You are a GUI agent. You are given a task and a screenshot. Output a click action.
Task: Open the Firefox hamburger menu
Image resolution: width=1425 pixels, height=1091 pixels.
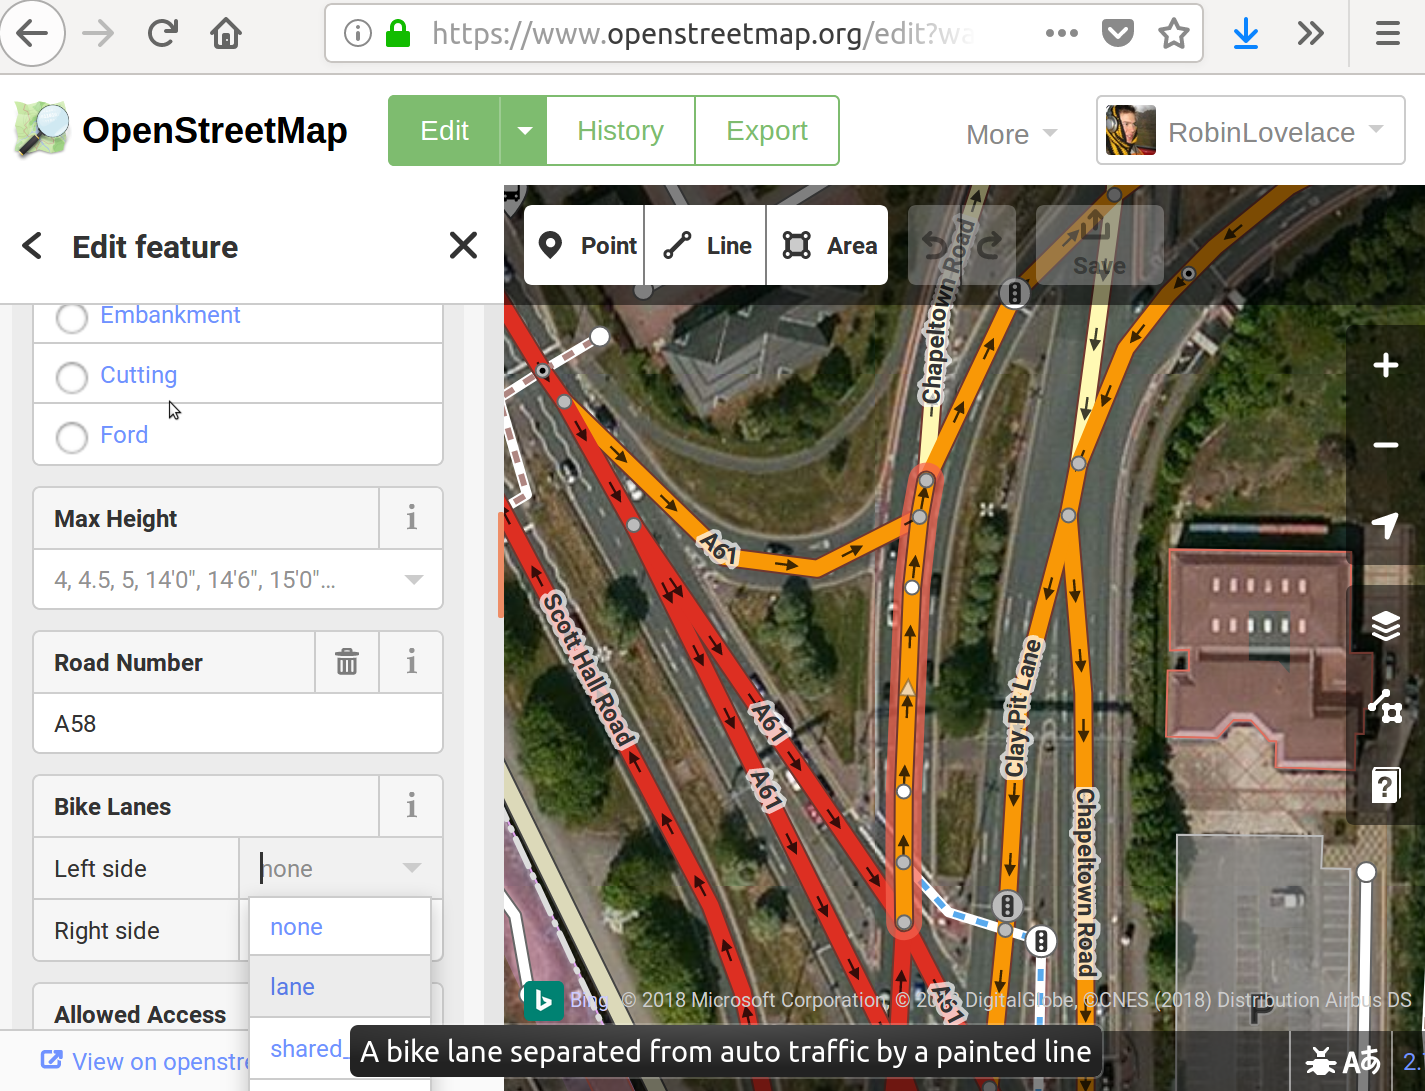click(x=1387, y=34)
